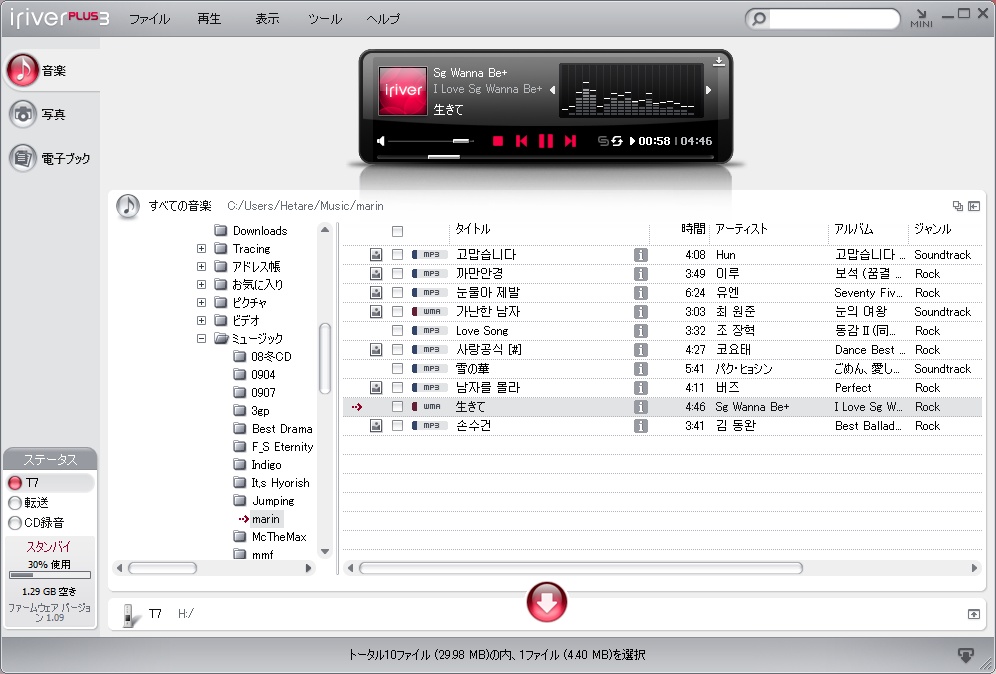
Task: Open the ファイル menu
Action: [x=149, y=19]
